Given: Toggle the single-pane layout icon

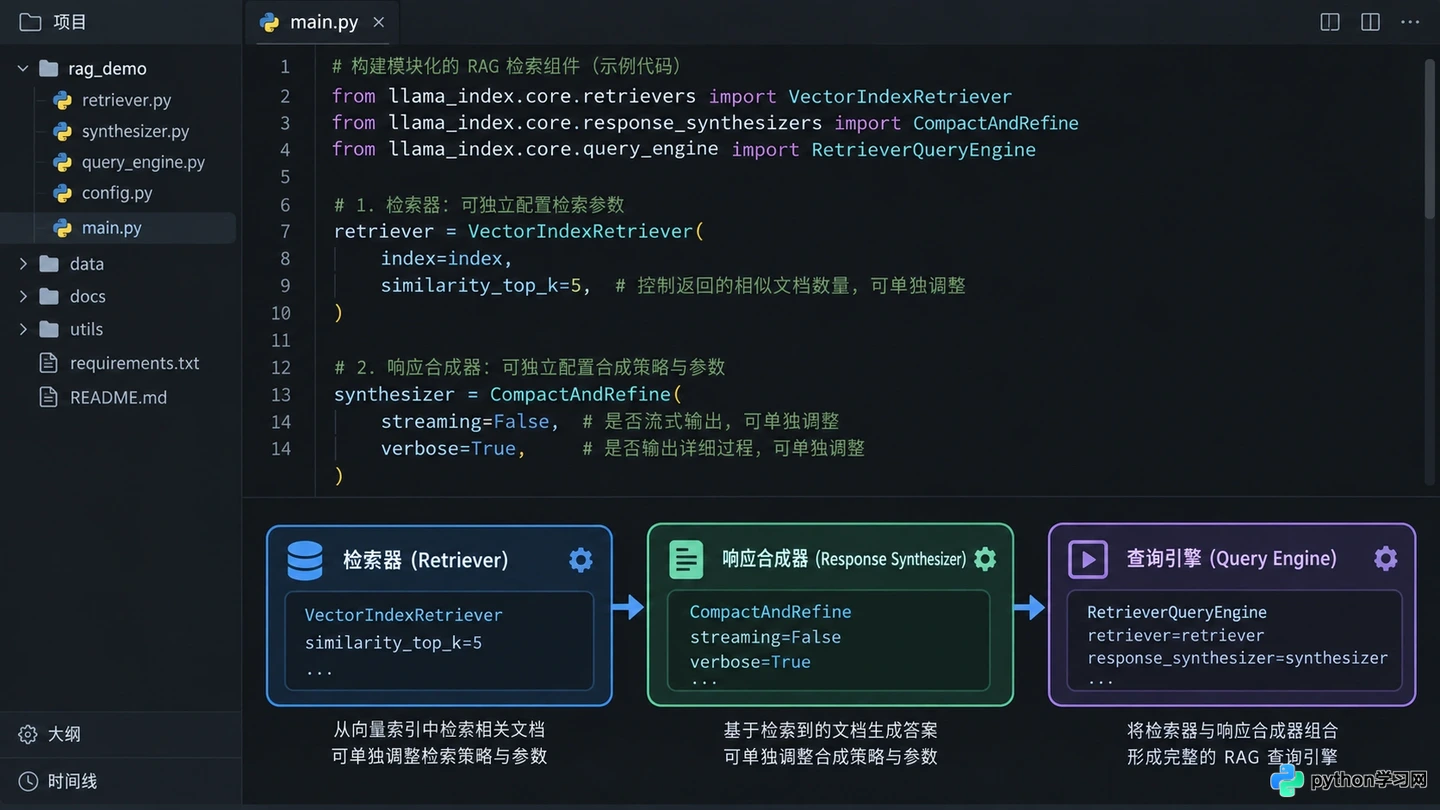Looking at the screenshot, I should pos(1330,22).
